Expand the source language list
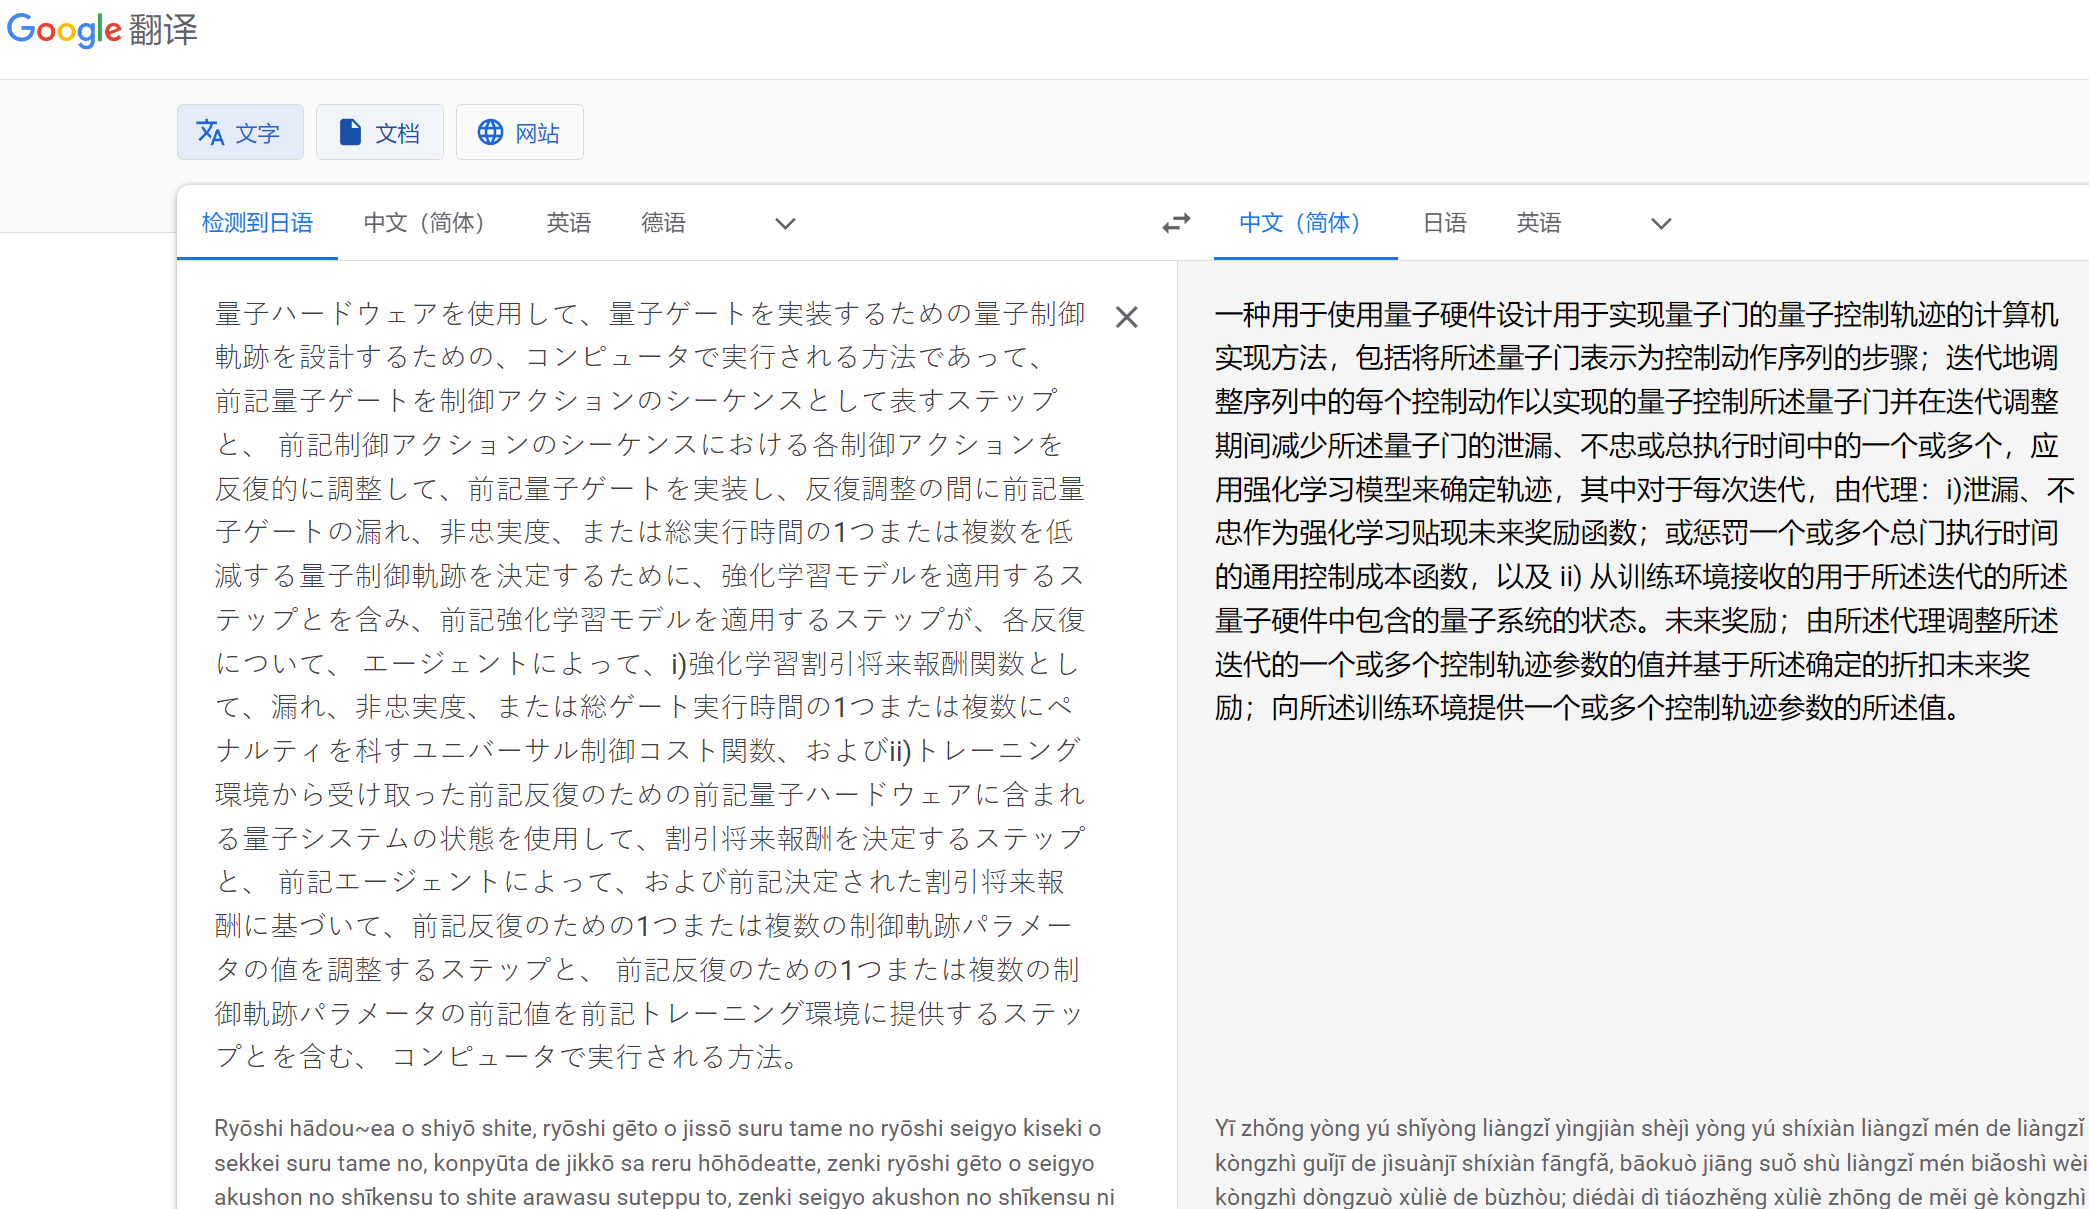This screenshot has width=2089, height=1209. (785, 223)
